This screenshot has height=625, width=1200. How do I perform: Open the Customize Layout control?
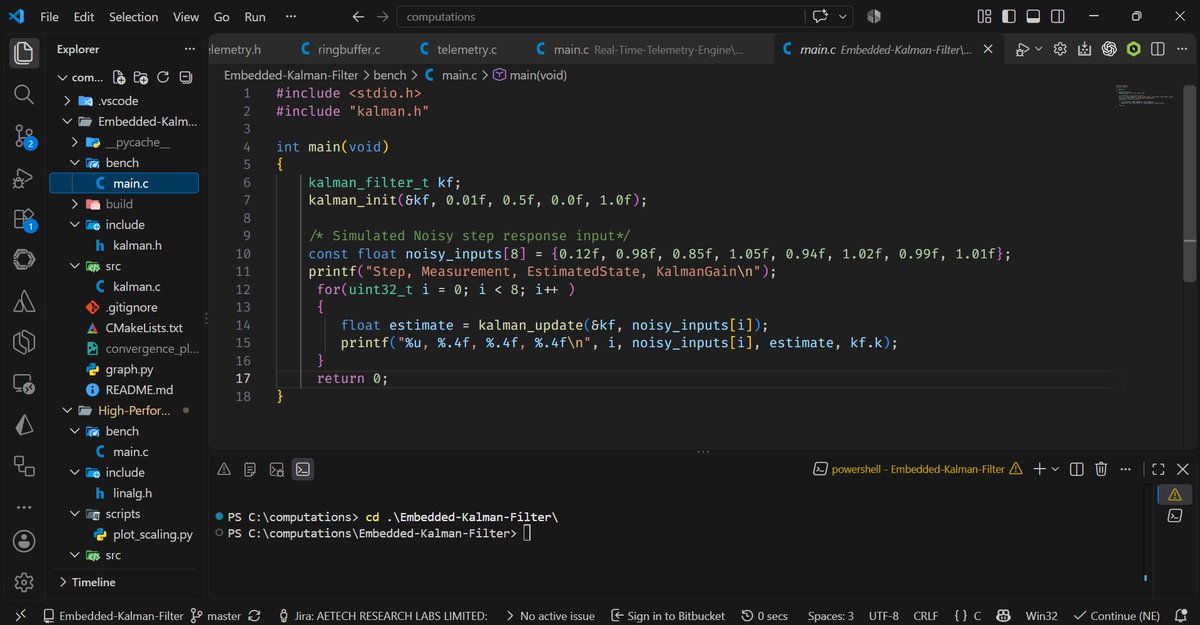tap(984, 16)
